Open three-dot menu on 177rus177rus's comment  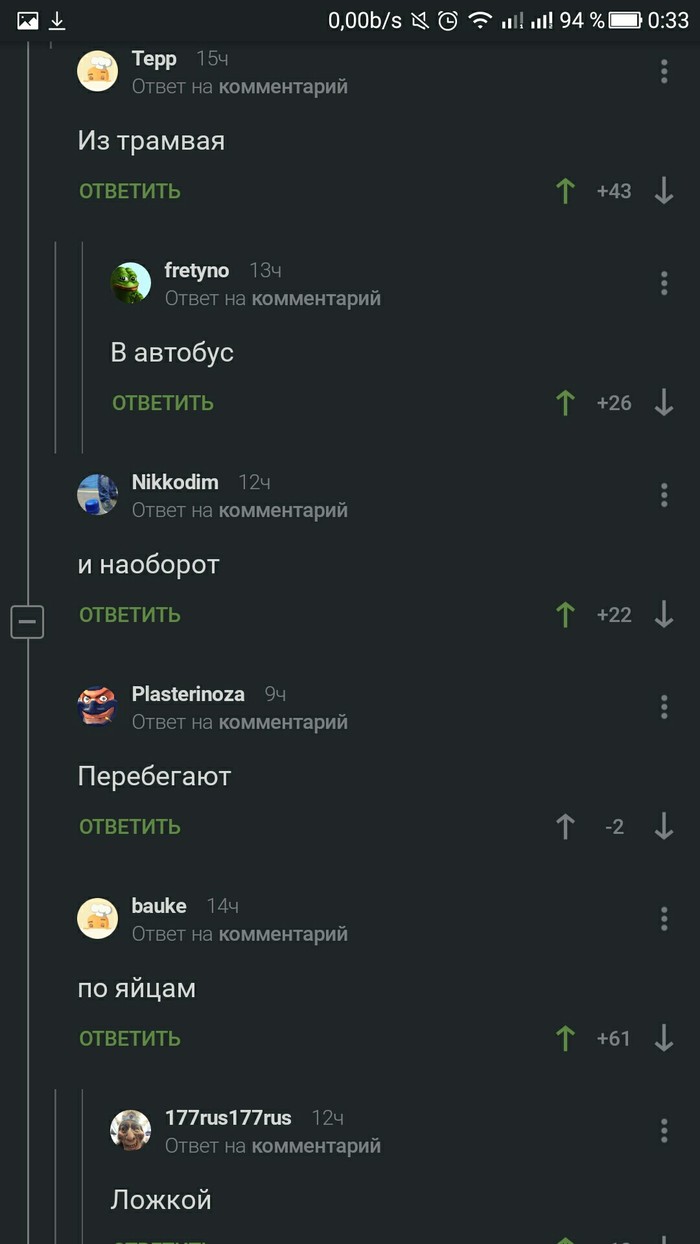(664, 1131)
